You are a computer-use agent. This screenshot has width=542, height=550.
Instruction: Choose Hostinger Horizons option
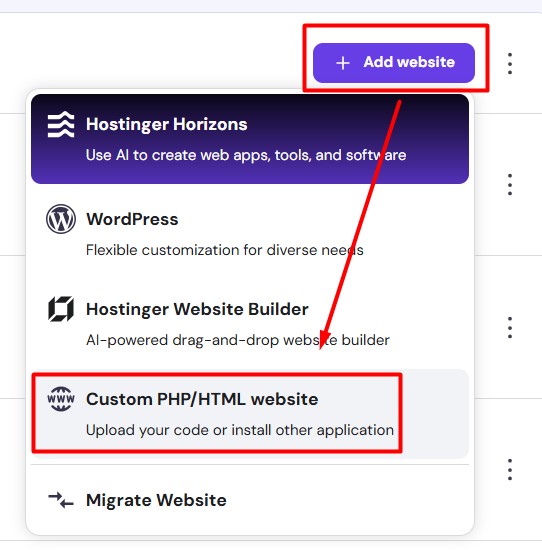point(250,139)
